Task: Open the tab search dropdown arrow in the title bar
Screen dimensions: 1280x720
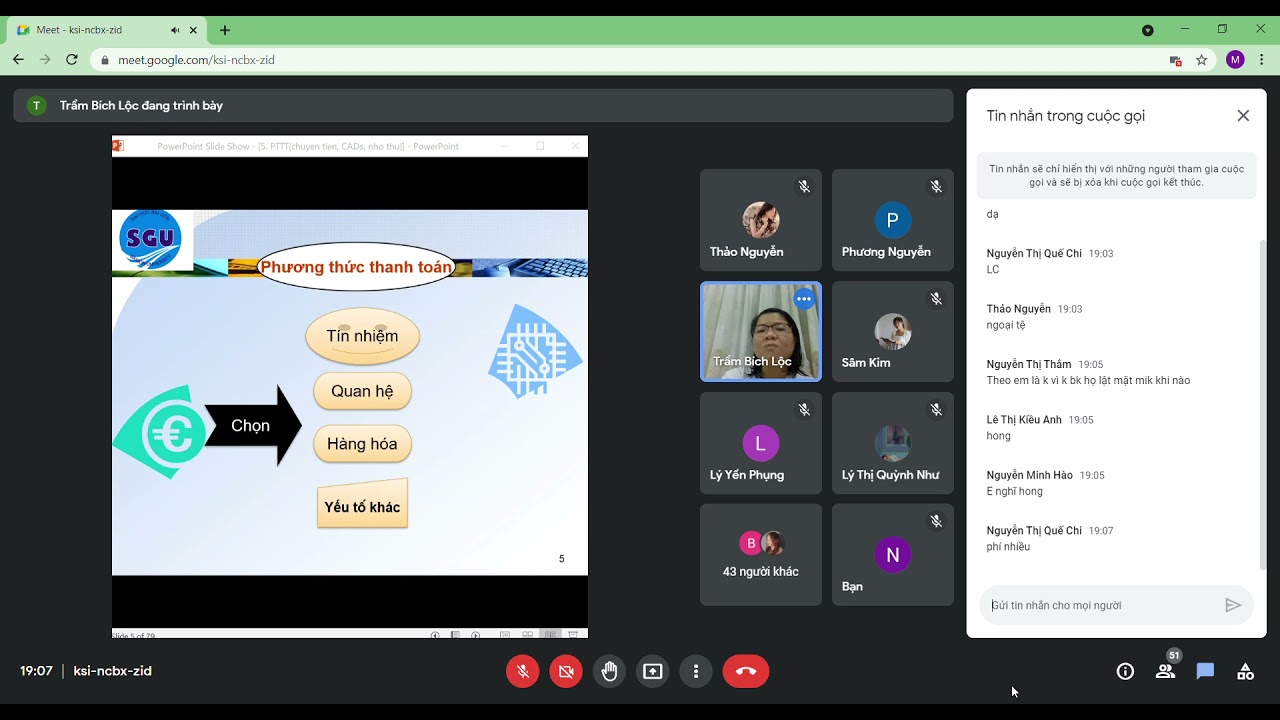Action: pyautogui.click(x=1148, y=30)
